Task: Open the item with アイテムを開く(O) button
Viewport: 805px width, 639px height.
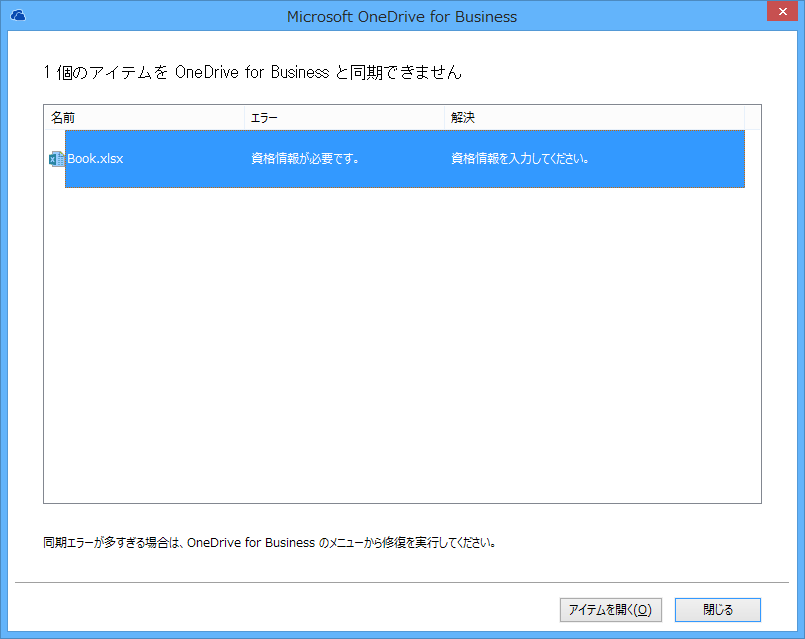Action: (610, 610)
